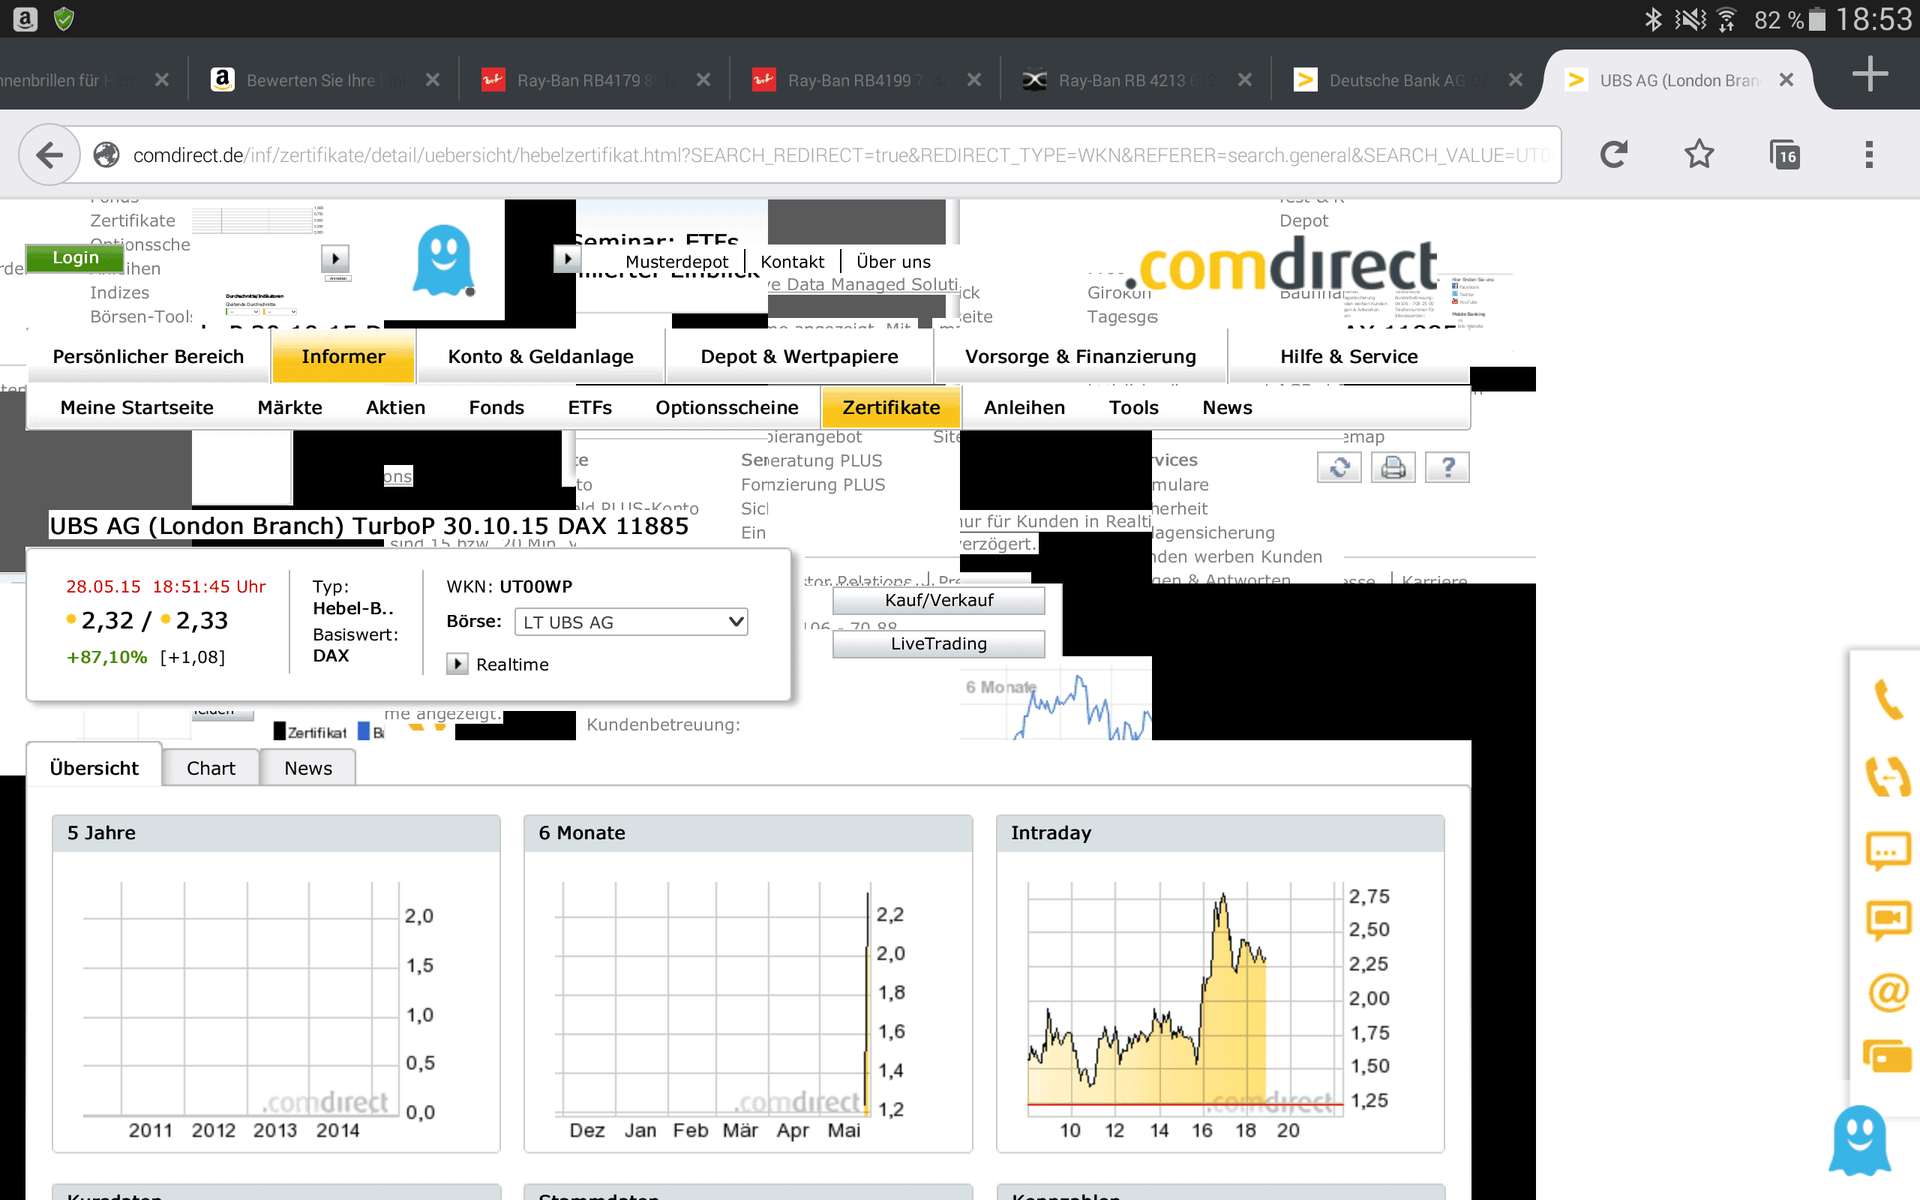Close the Ray-Ban RB 4213 tab

(x=1244, y=80)
